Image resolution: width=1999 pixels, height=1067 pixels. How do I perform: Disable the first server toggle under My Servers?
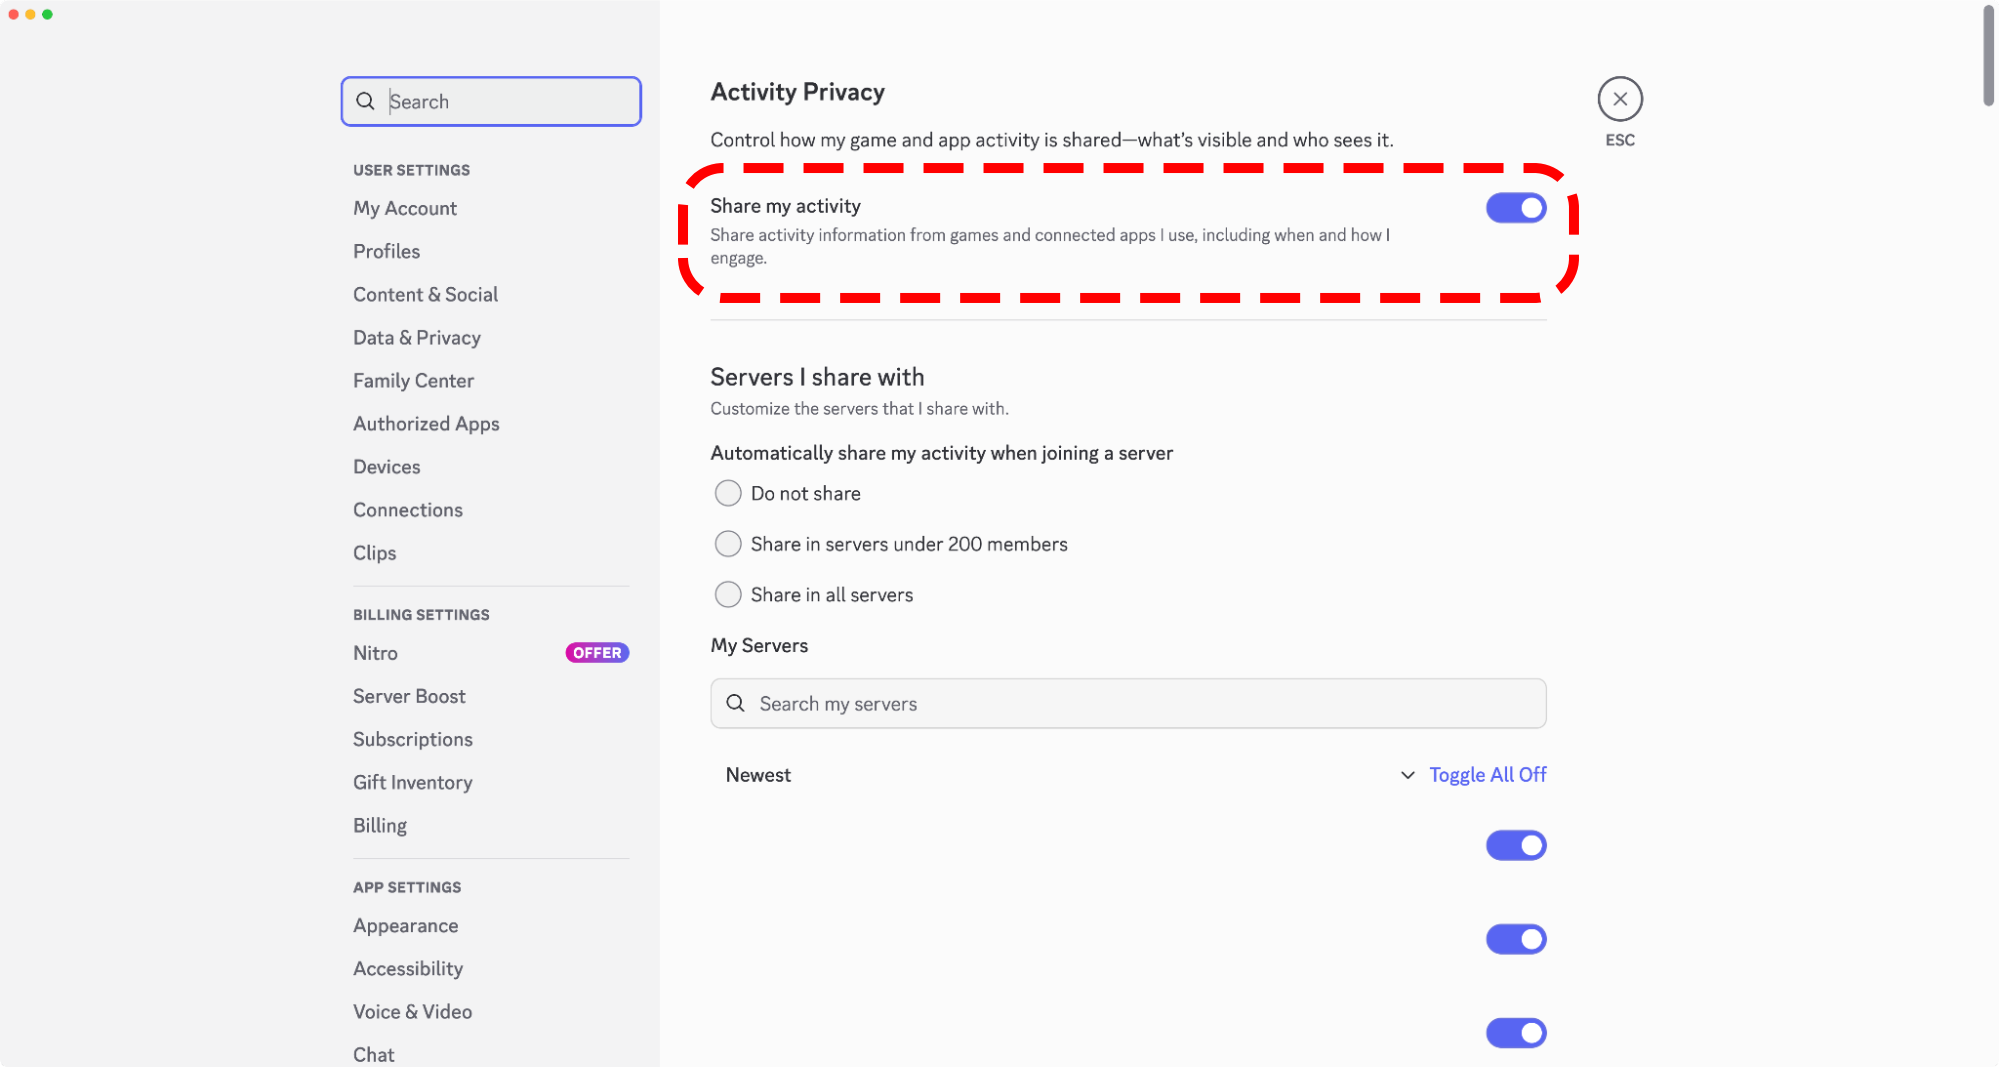[1515, 845]
